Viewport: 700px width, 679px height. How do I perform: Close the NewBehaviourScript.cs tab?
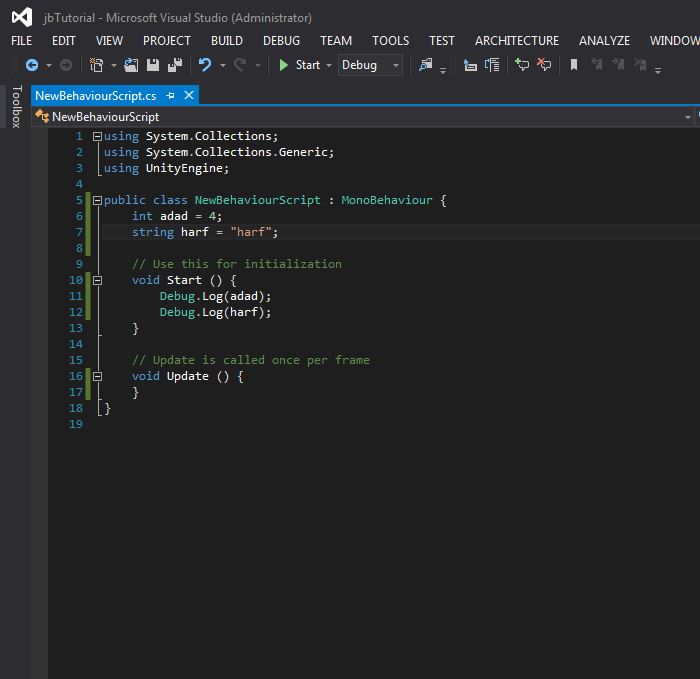click(188, 95)
